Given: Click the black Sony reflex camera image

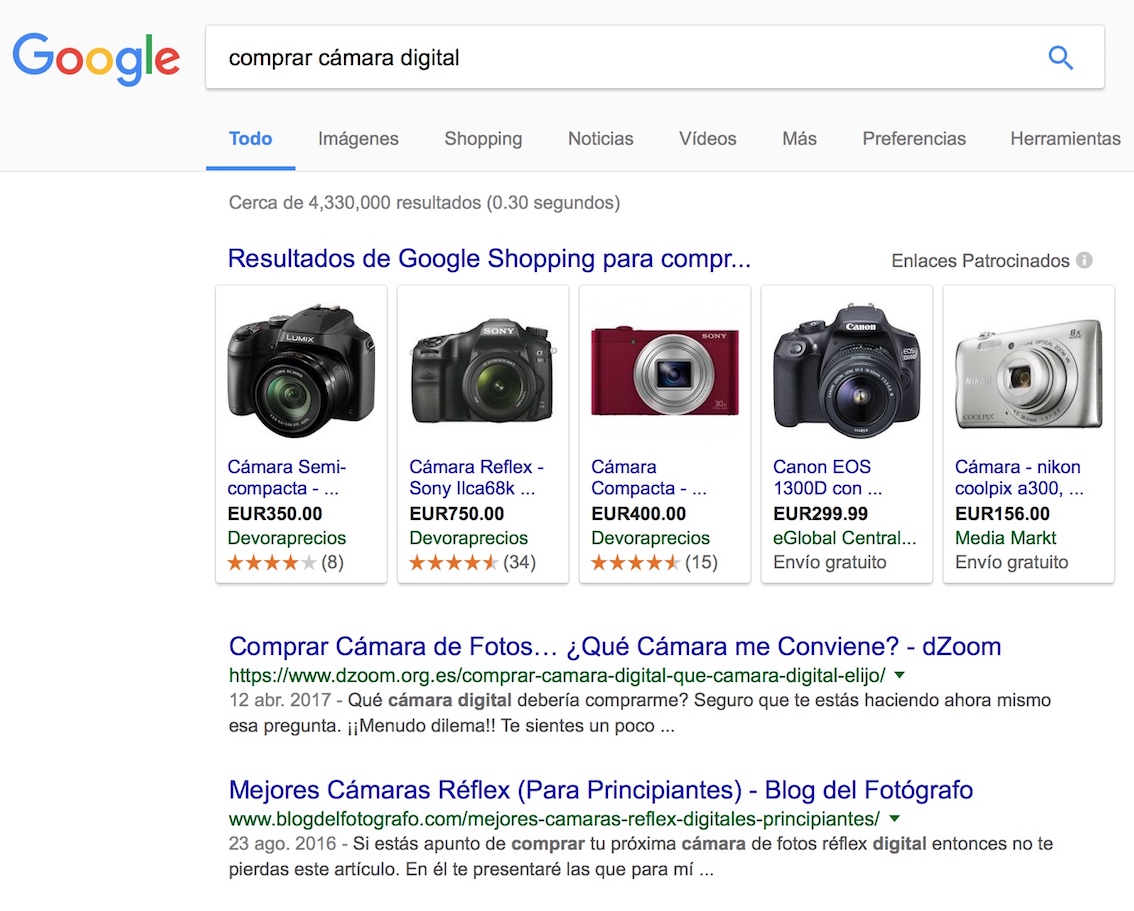Looking at the screenshot, I should (x=483, y=371).
